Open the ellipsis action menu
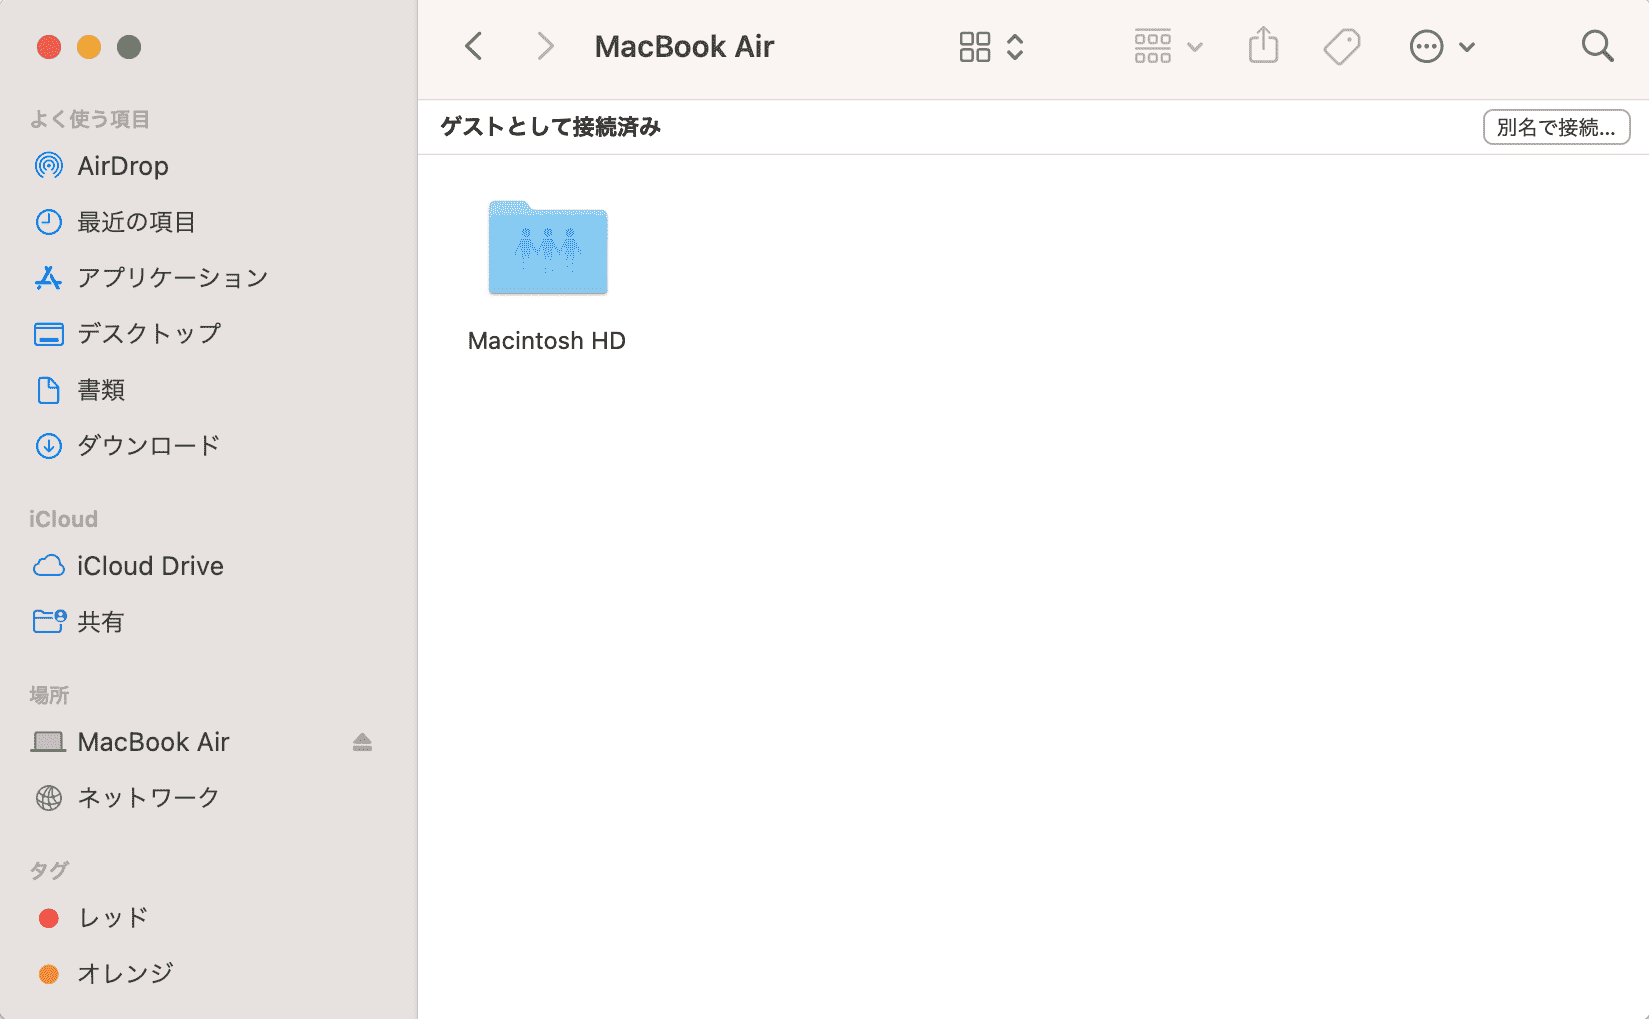 [1441, 47]
